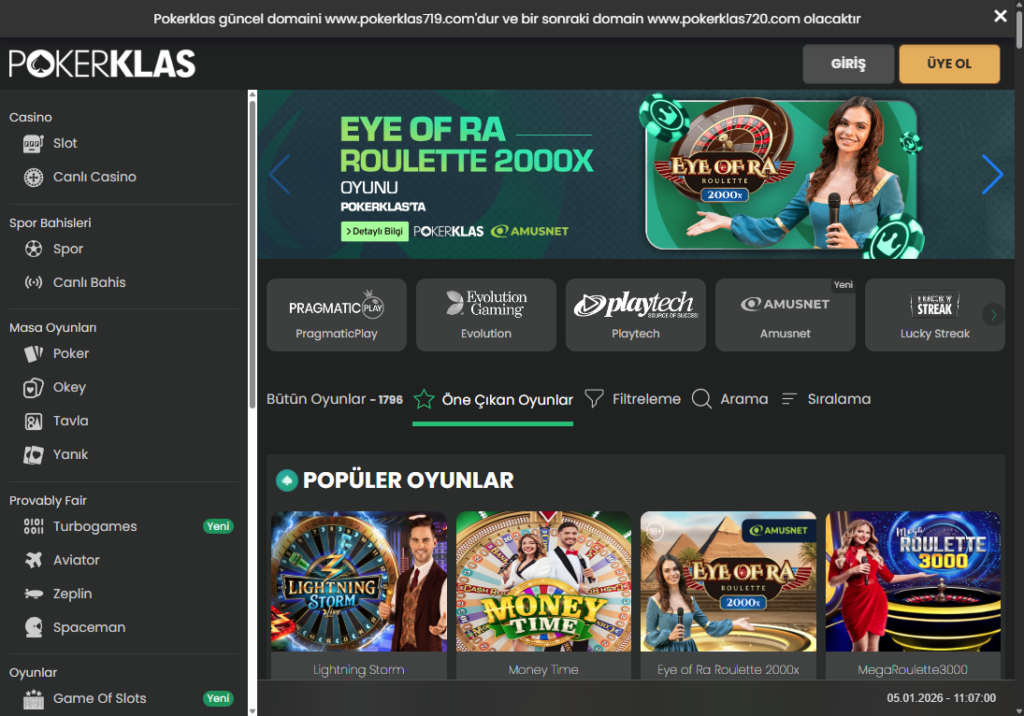
Task: Select the Spor soccer ball icon
Action: pyautogui.click(x=34, y=249)
